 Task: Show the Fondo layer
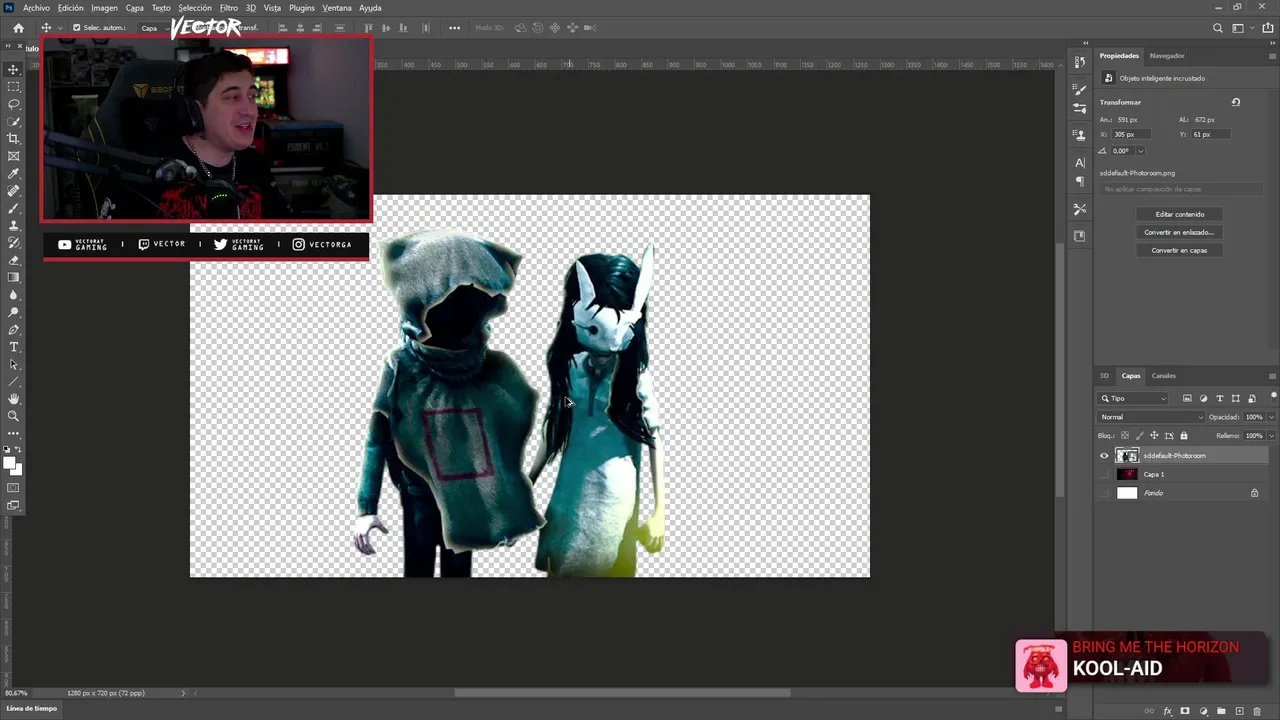[1104, 493]
